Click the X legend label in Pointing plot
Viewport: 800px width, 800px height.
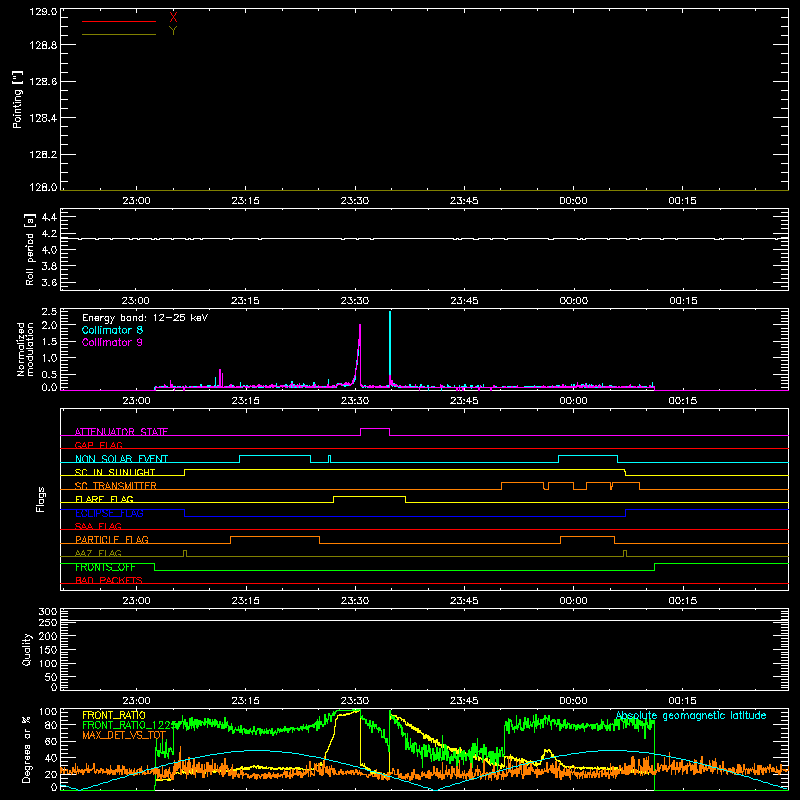pos(173,18)
